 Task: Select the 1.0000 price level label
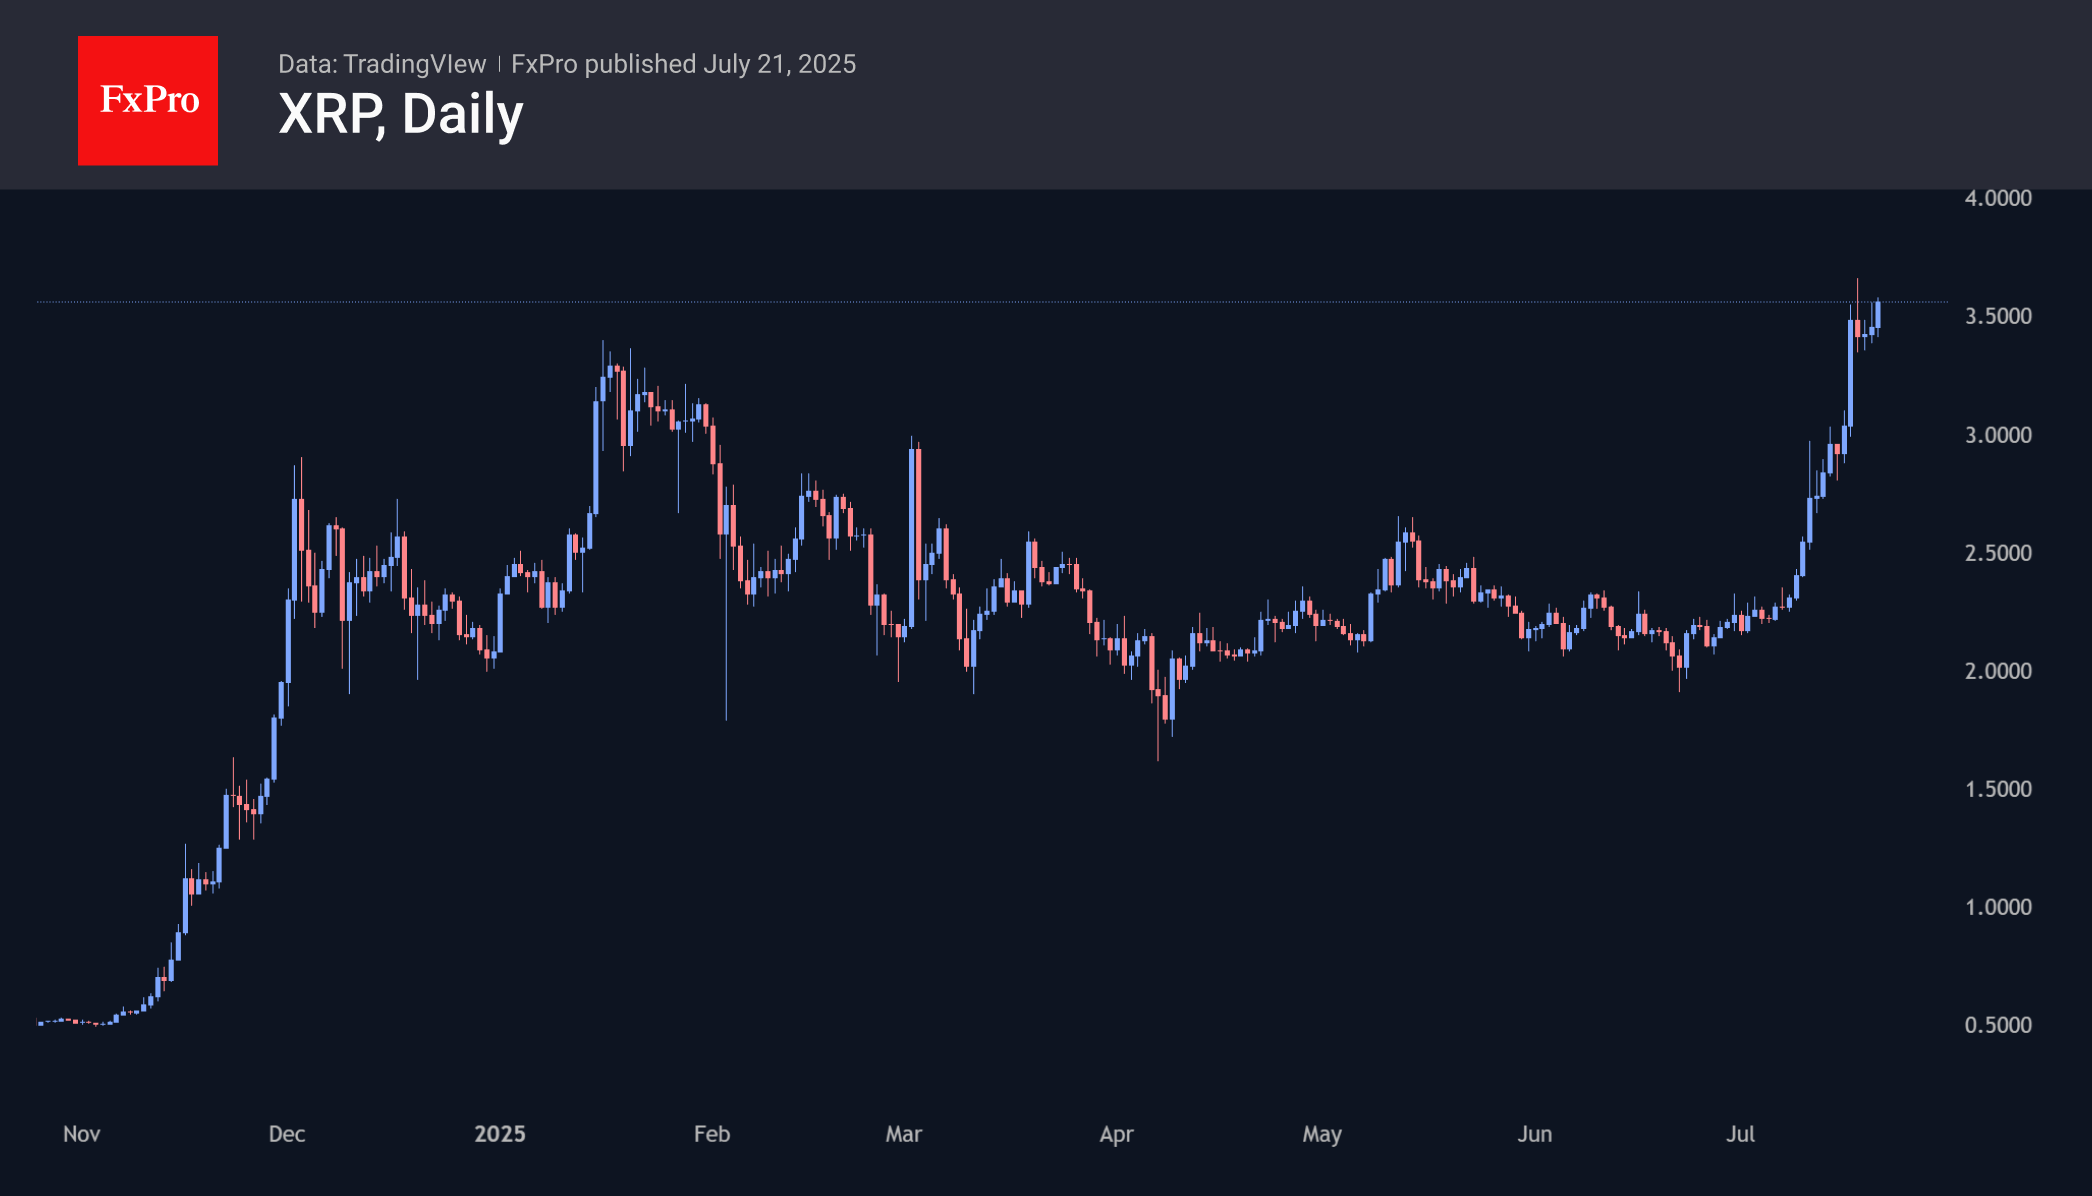[x=1997, y=907]
